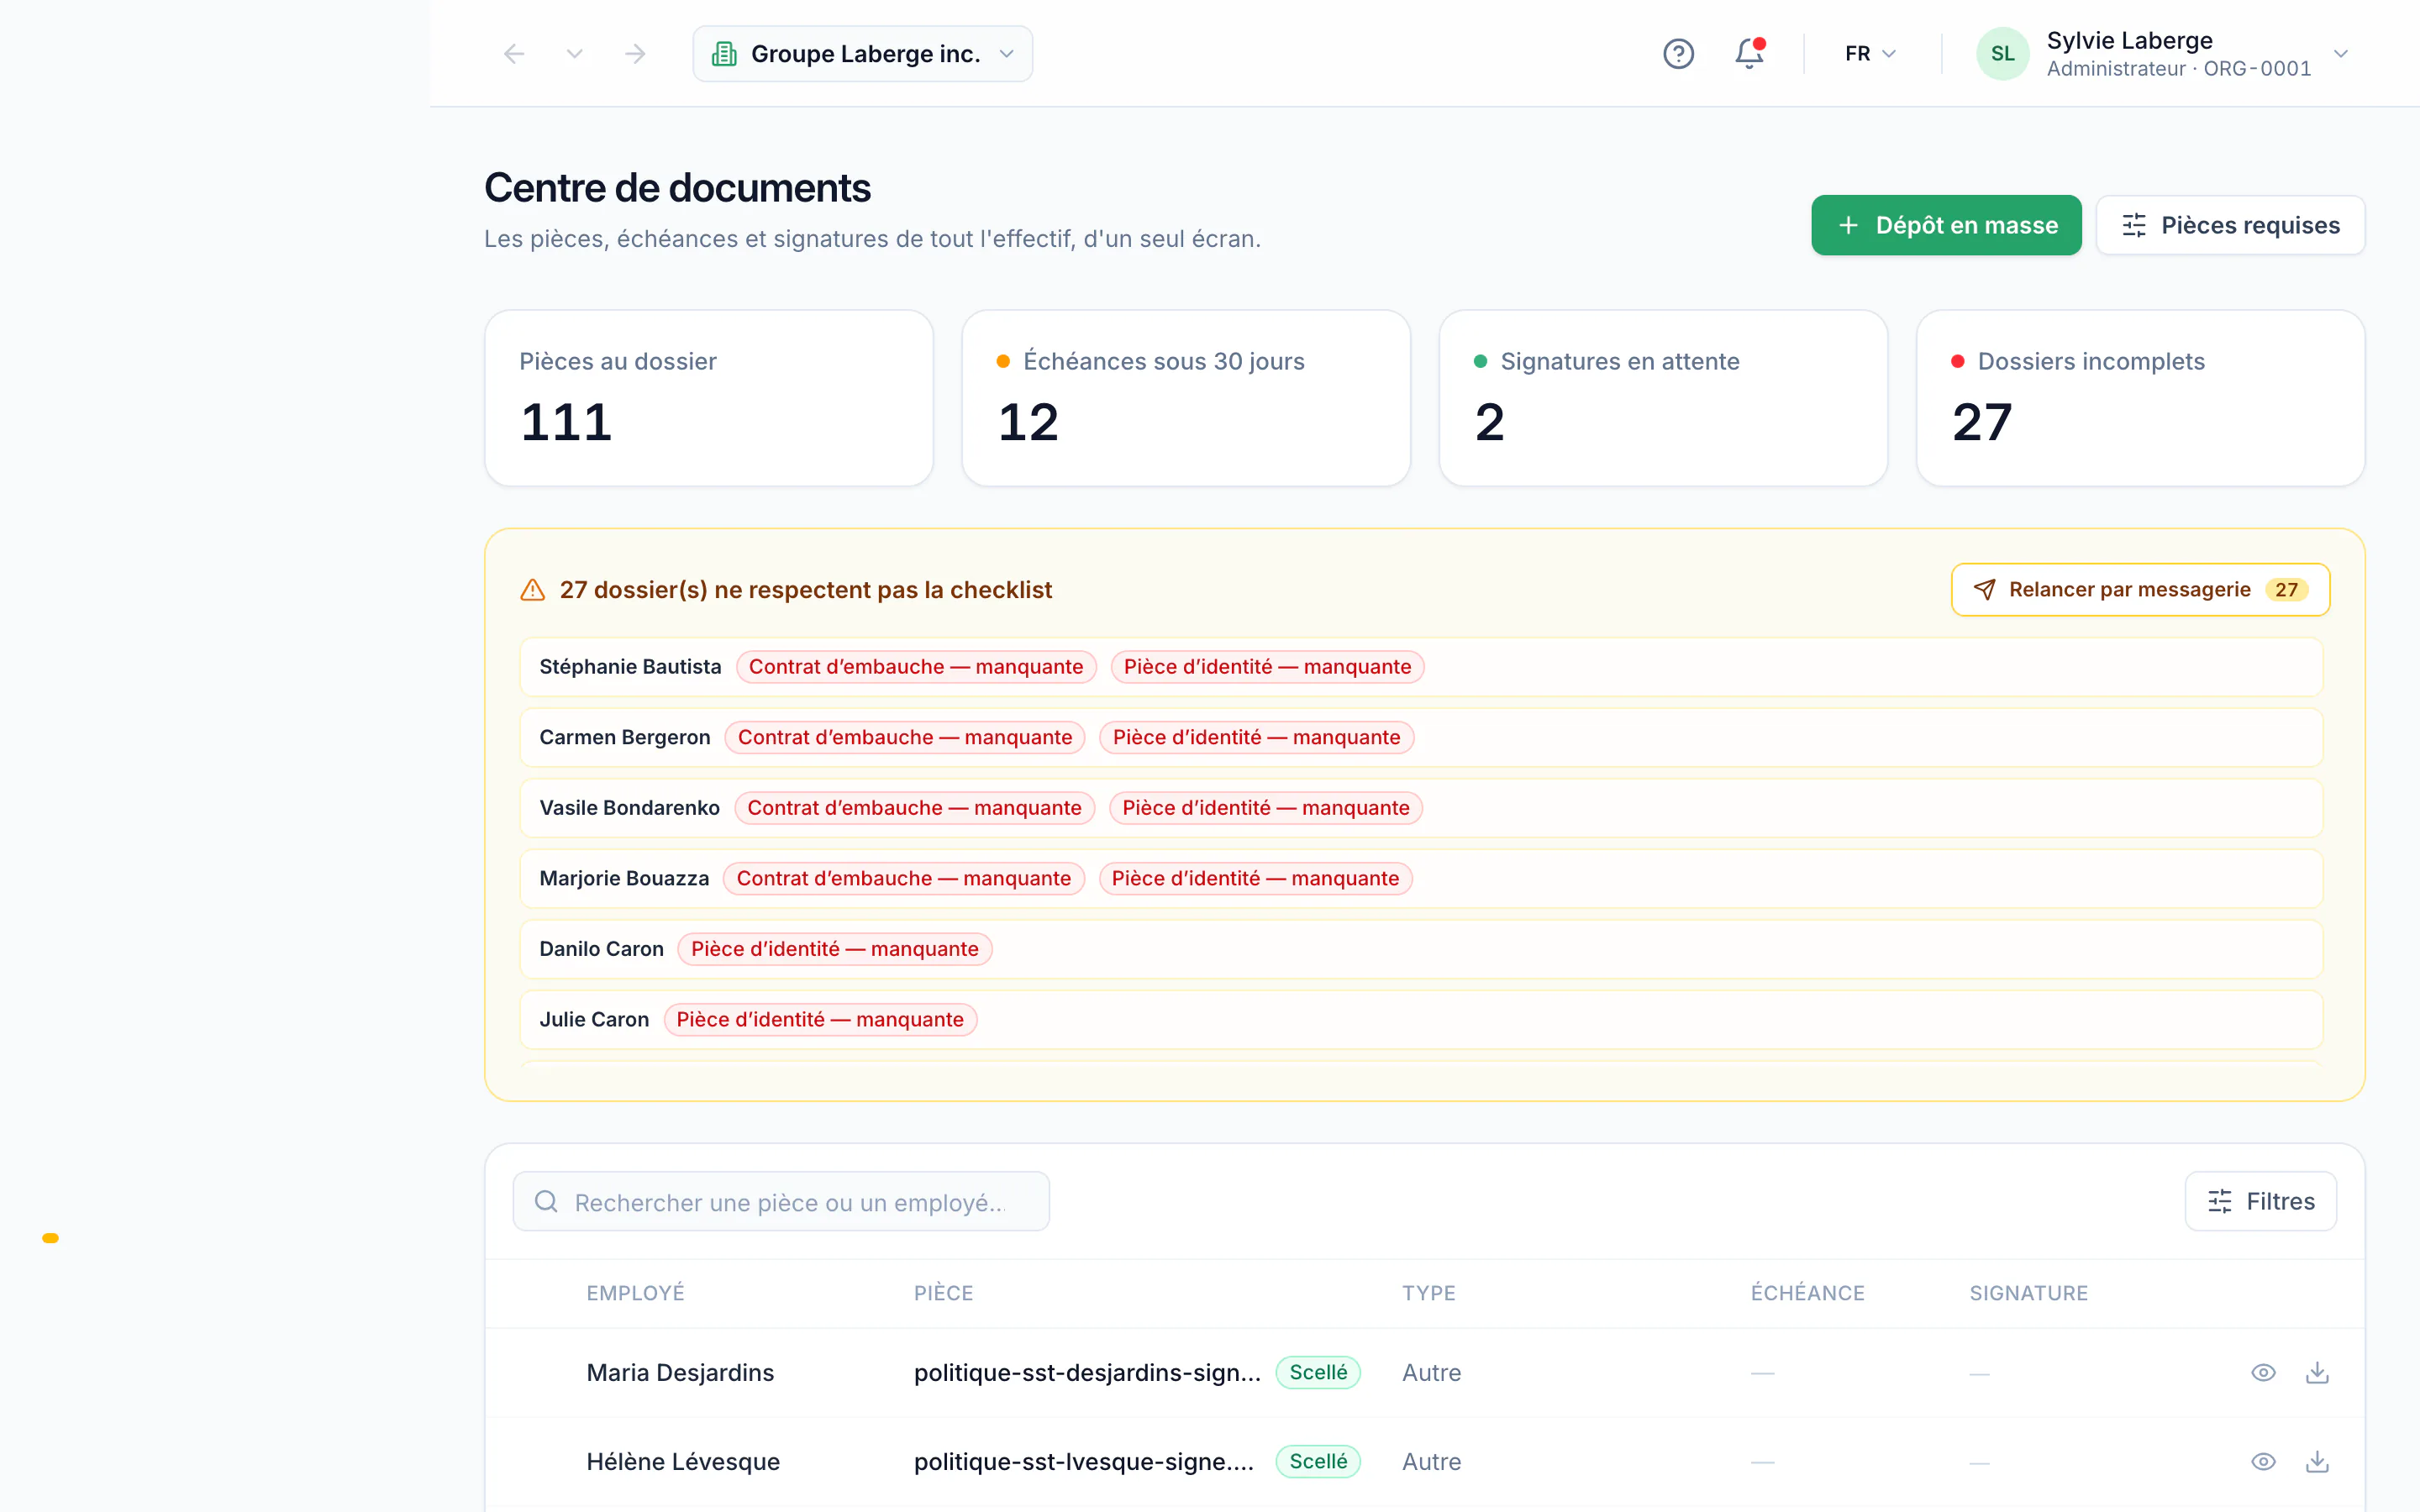
Task: Click Stéphanie Bautista's Contrat d'embauche manquante tag
Action: pos(916,667)
